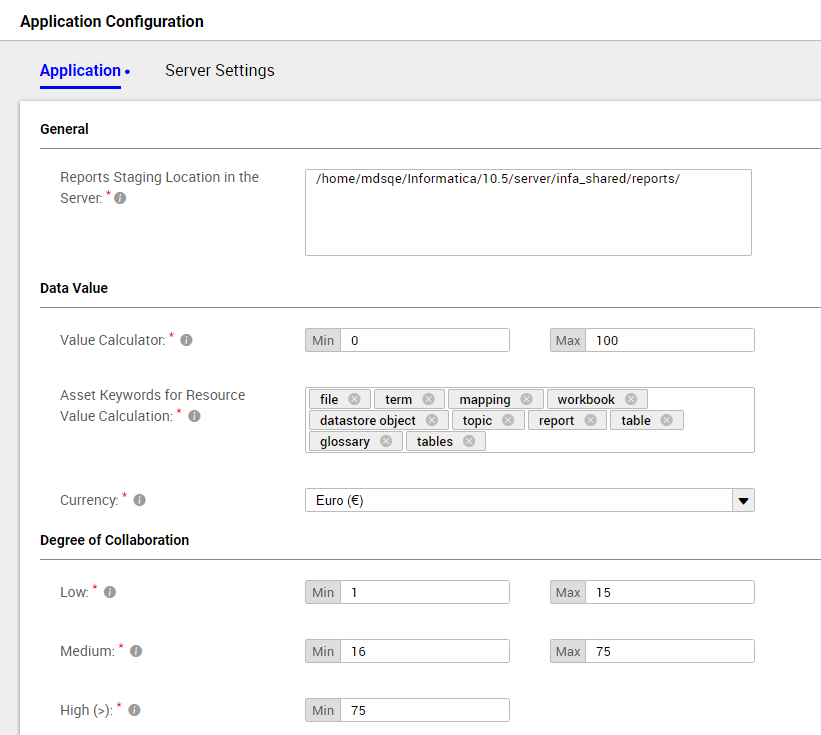Remove the "datastore object" keyword tag

(432, 420)
